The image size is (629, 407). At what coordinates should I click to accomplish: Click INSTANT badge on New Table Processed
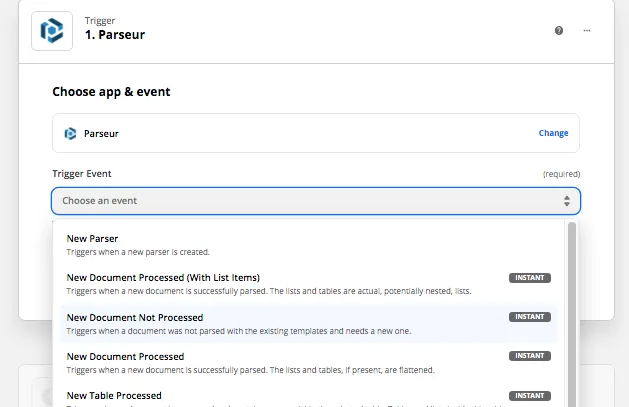(529, 395)
